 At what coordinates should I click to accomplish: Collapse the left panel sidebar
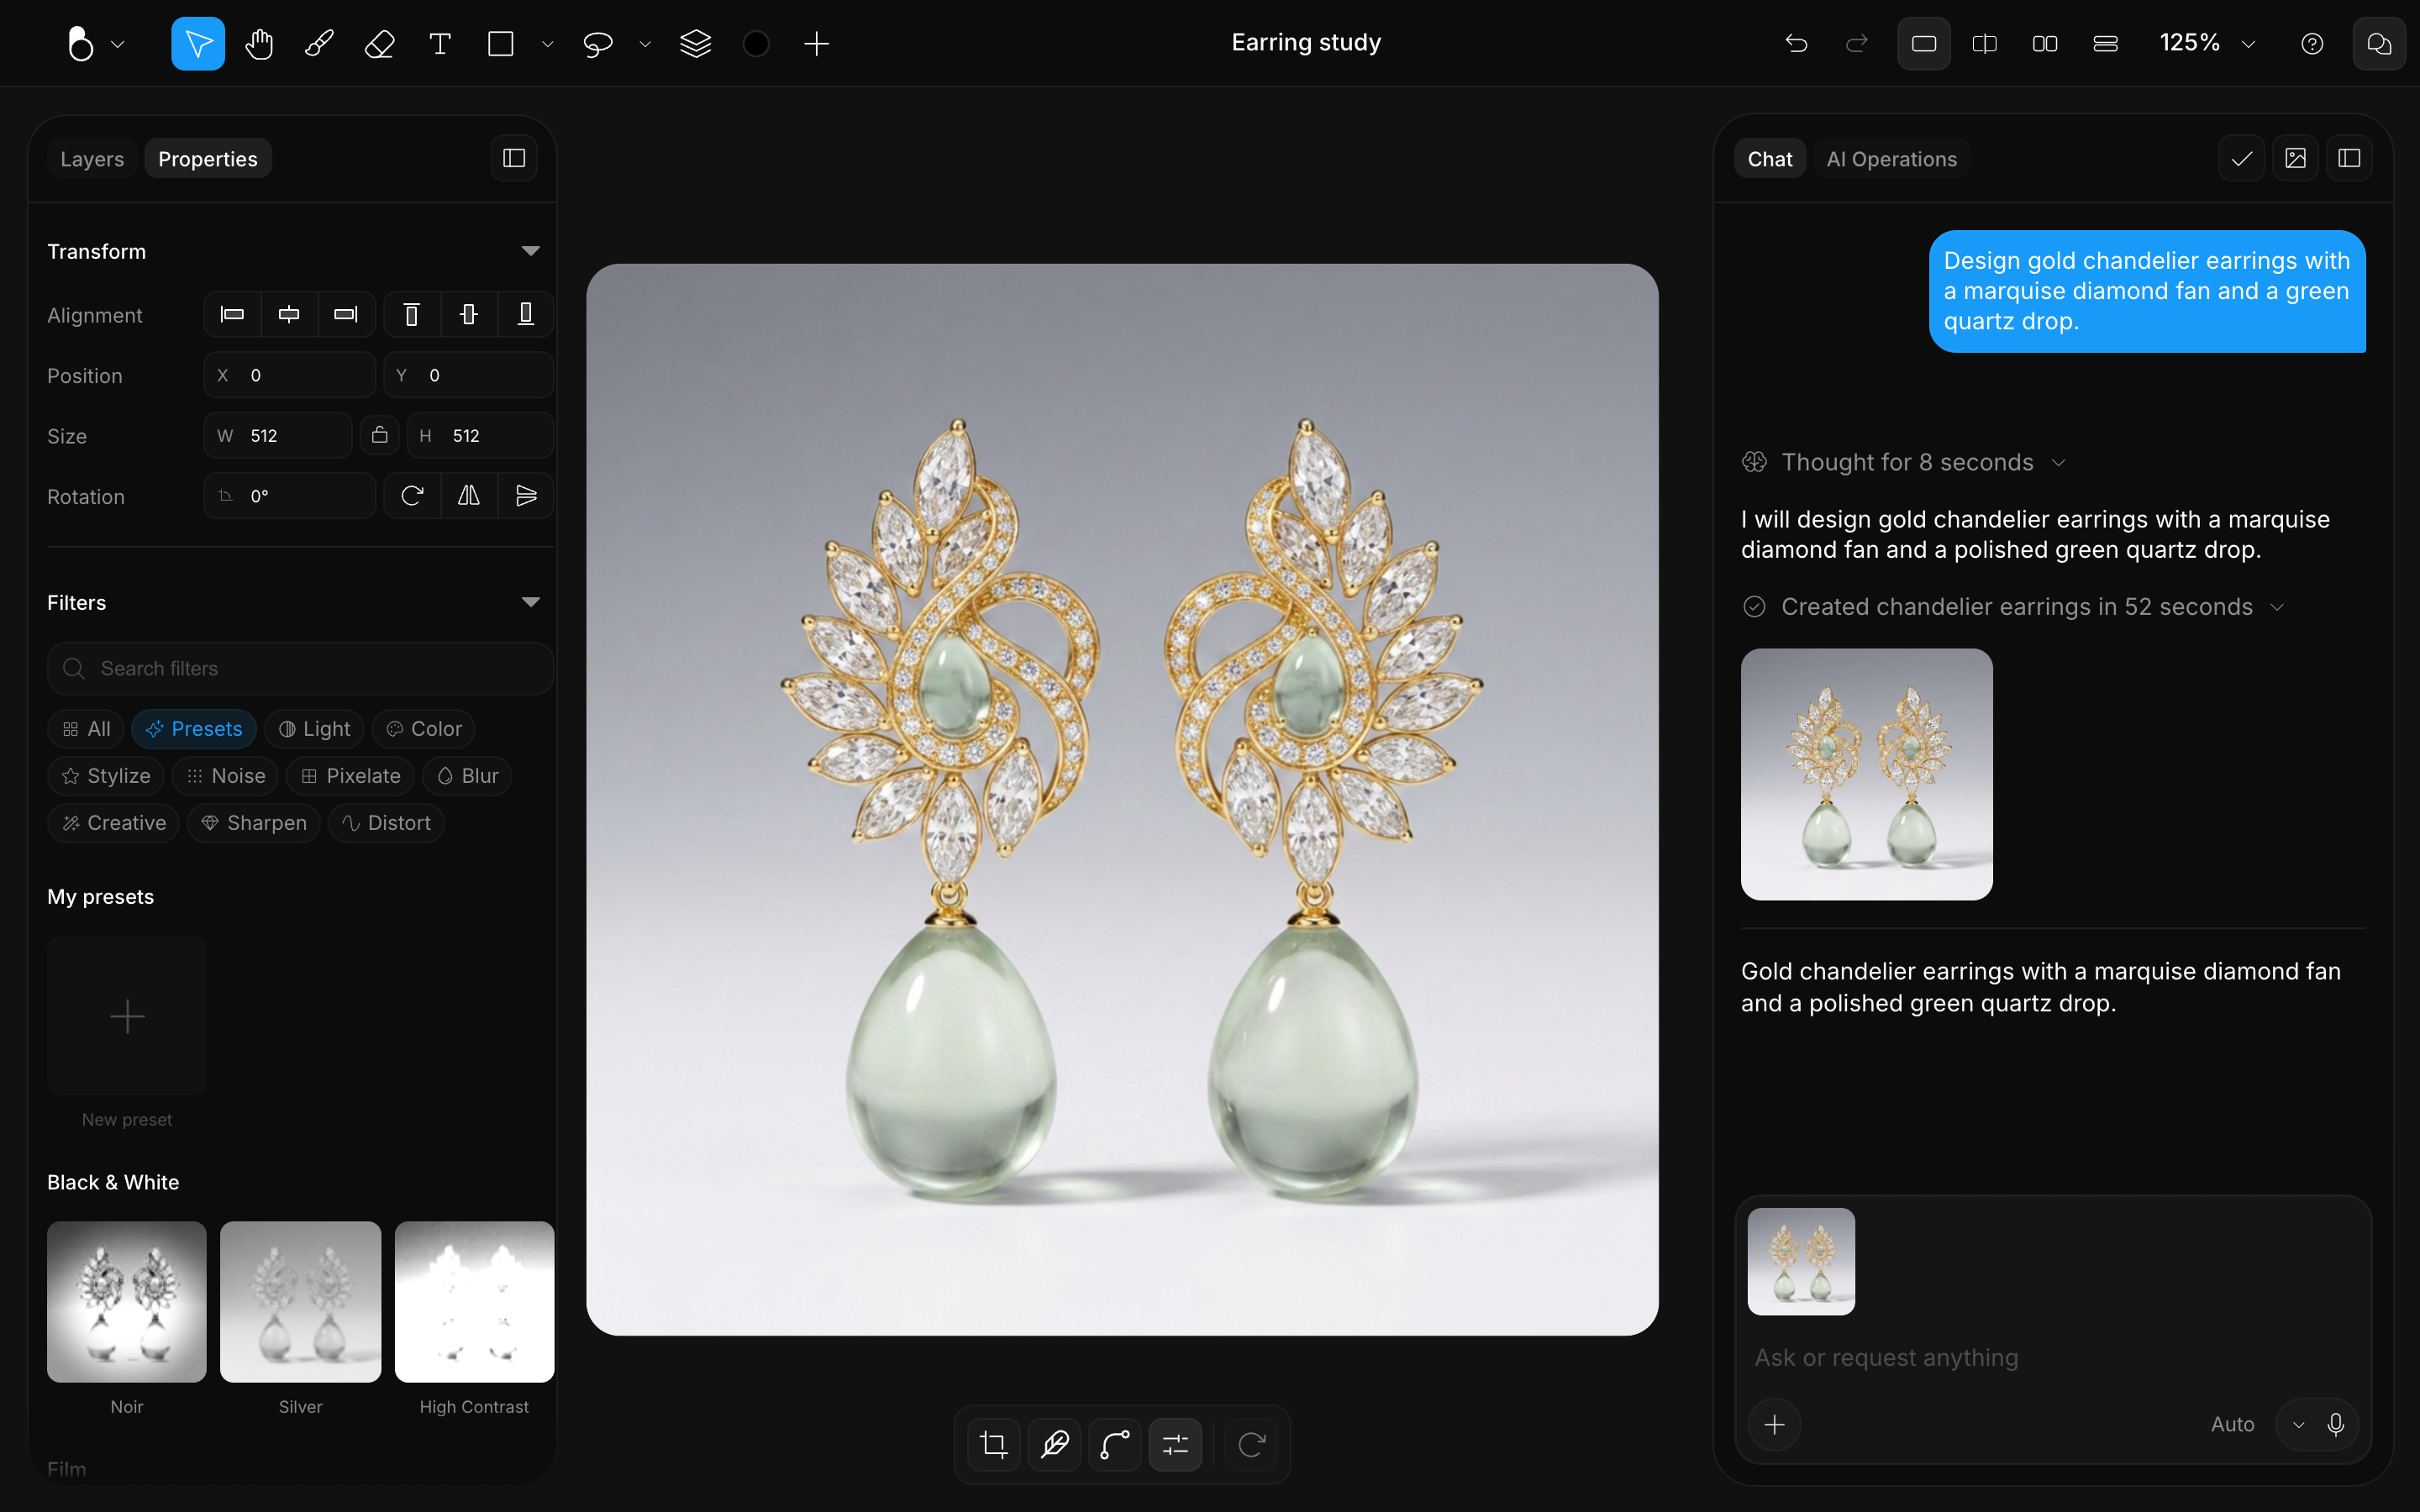click(514, 158)
